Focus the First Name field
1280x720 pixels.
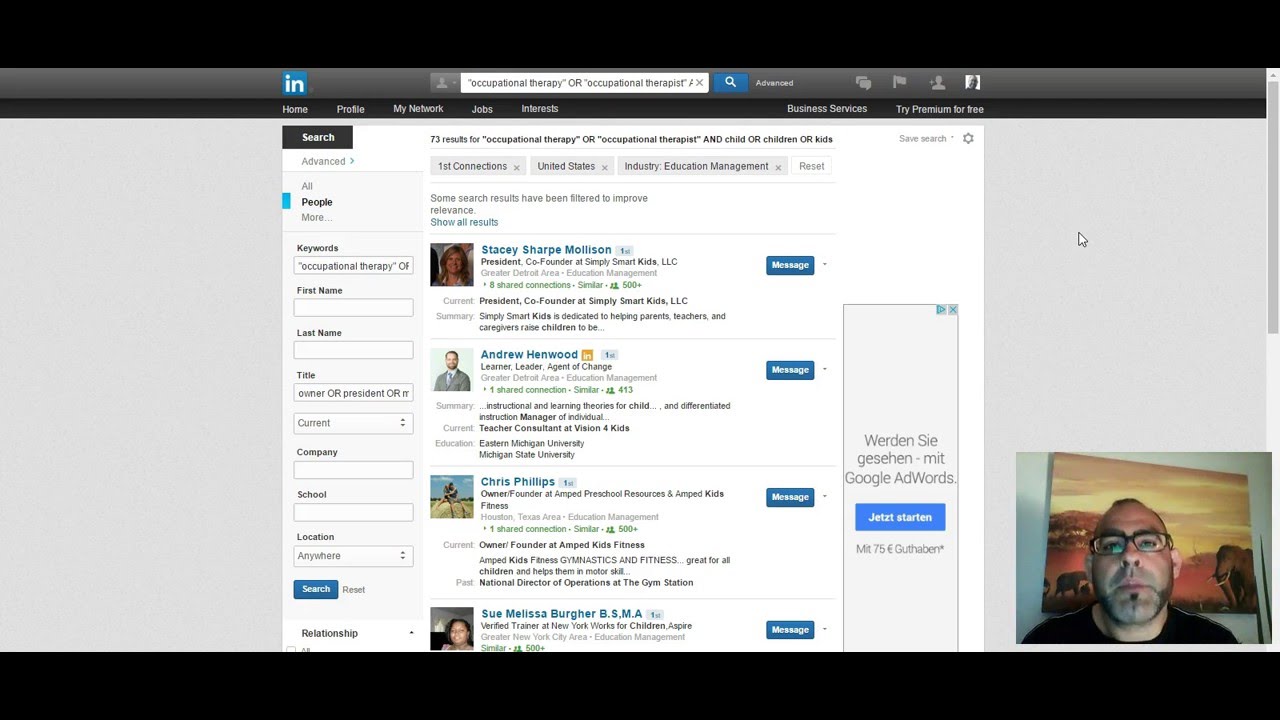pyautogui.click(x=353, y=308)
